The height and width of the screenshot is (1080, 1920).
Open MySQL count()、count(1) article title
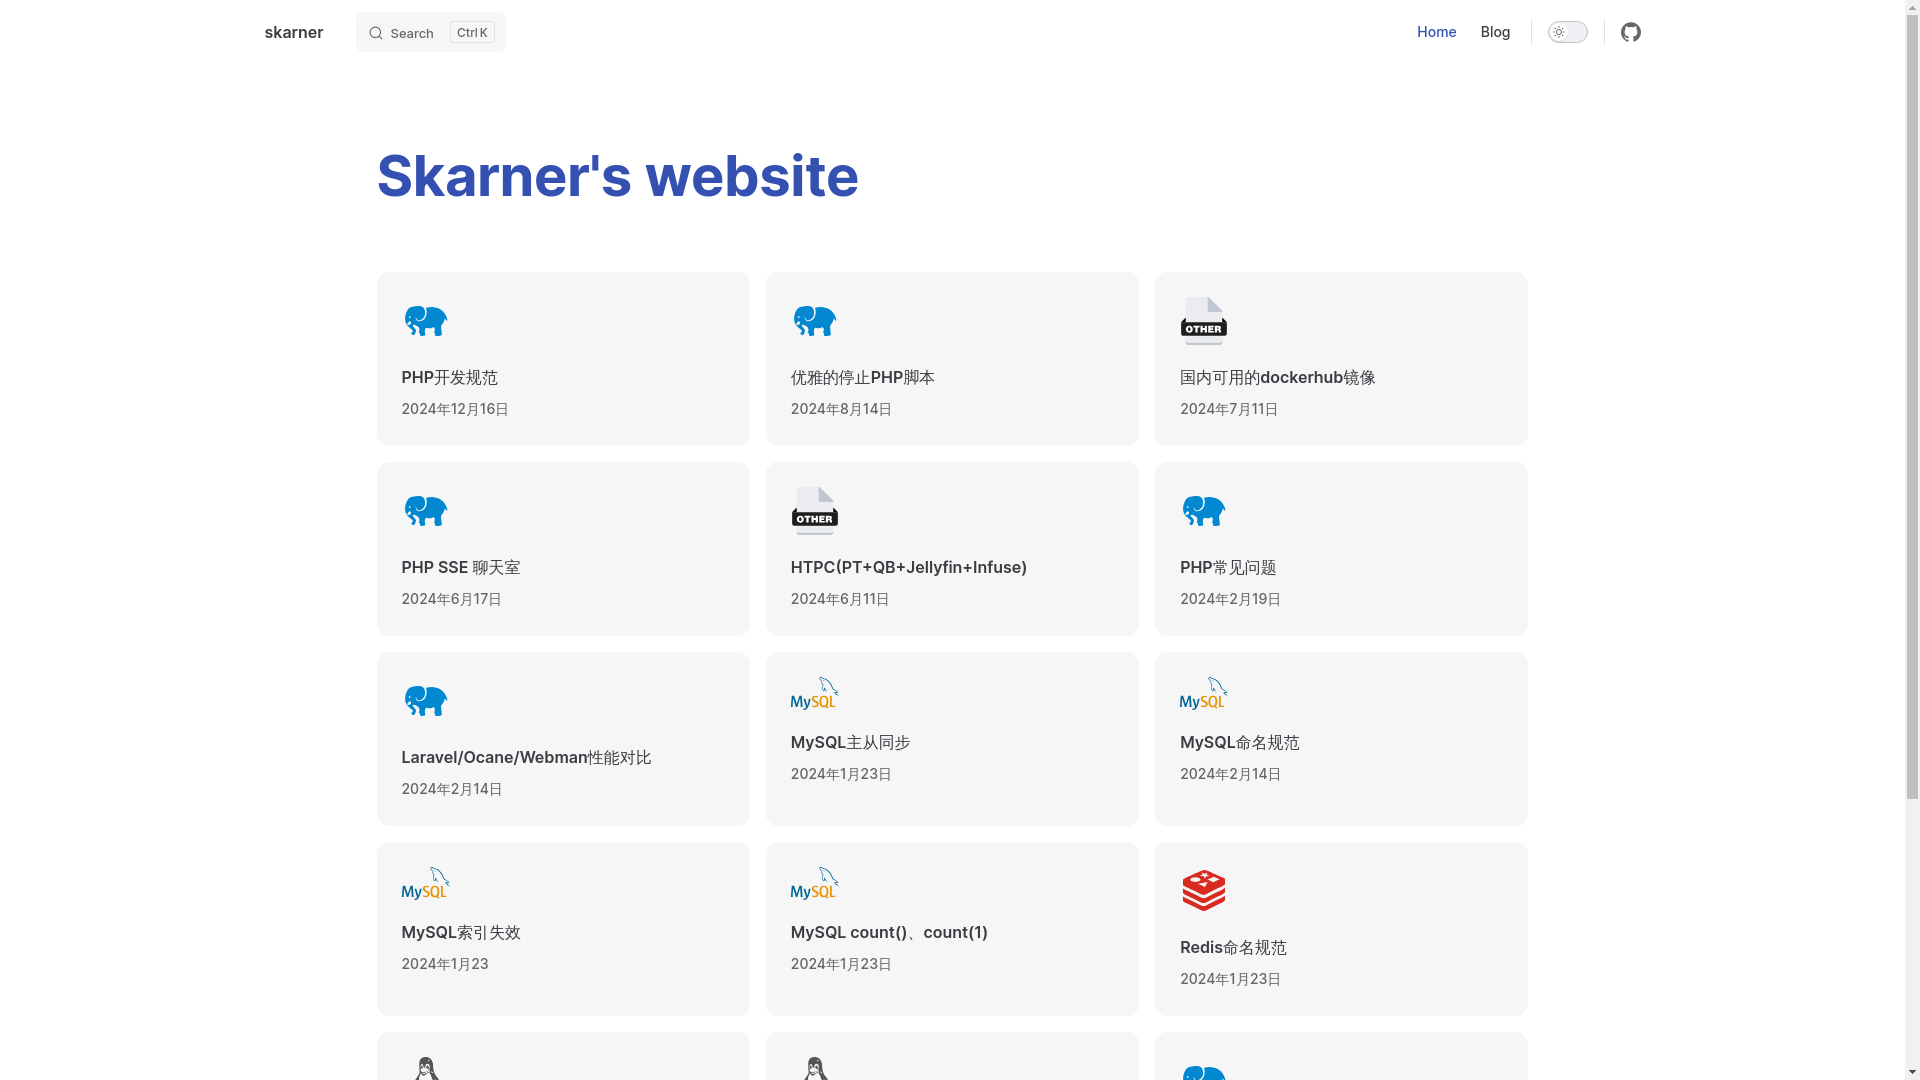click(889, 932)
